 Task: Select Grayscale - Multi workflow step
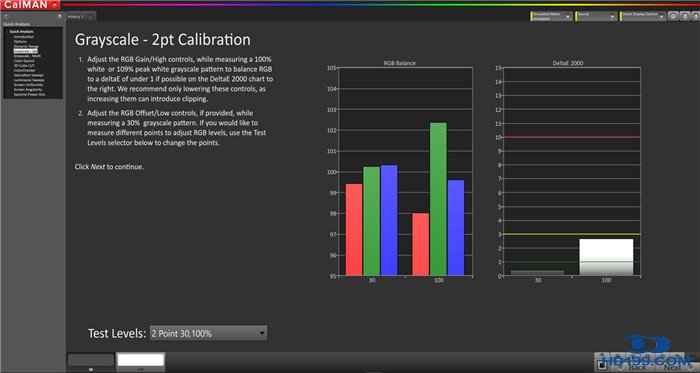27,56
